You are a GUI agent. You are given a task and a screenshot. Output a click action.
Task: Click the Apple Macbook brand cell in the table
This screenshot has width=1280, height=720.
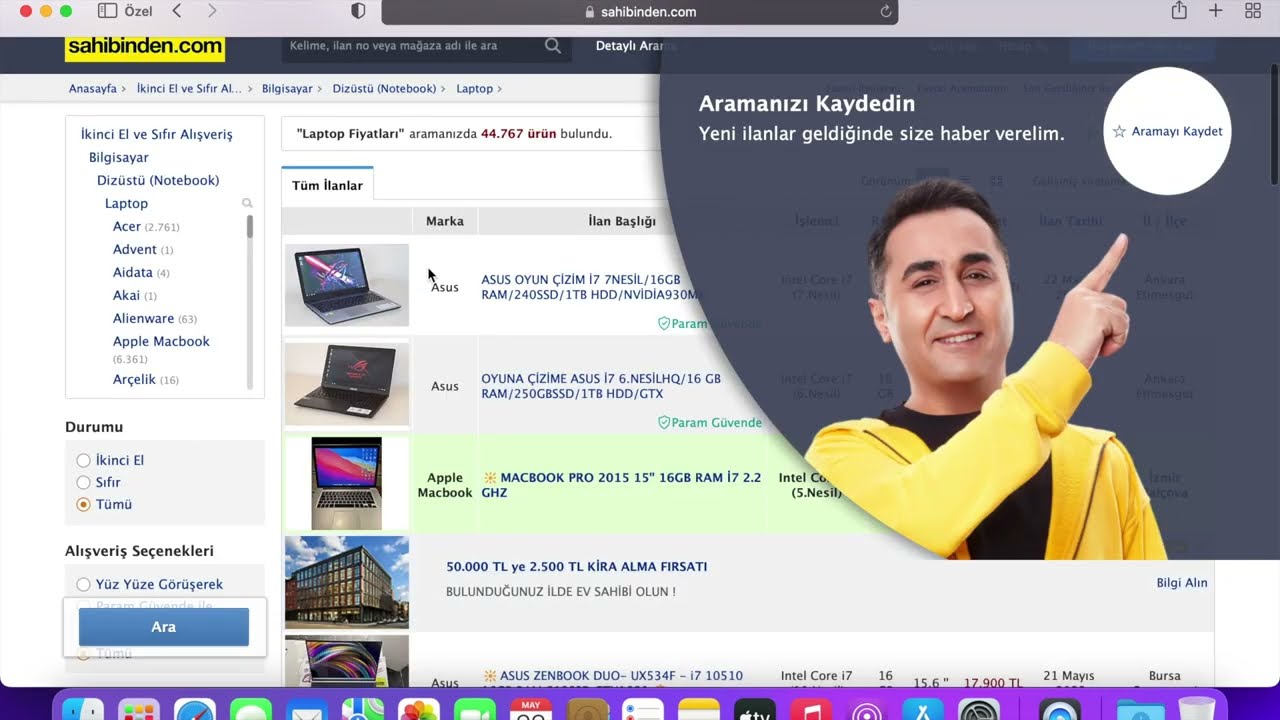click(x=445, y=485)
